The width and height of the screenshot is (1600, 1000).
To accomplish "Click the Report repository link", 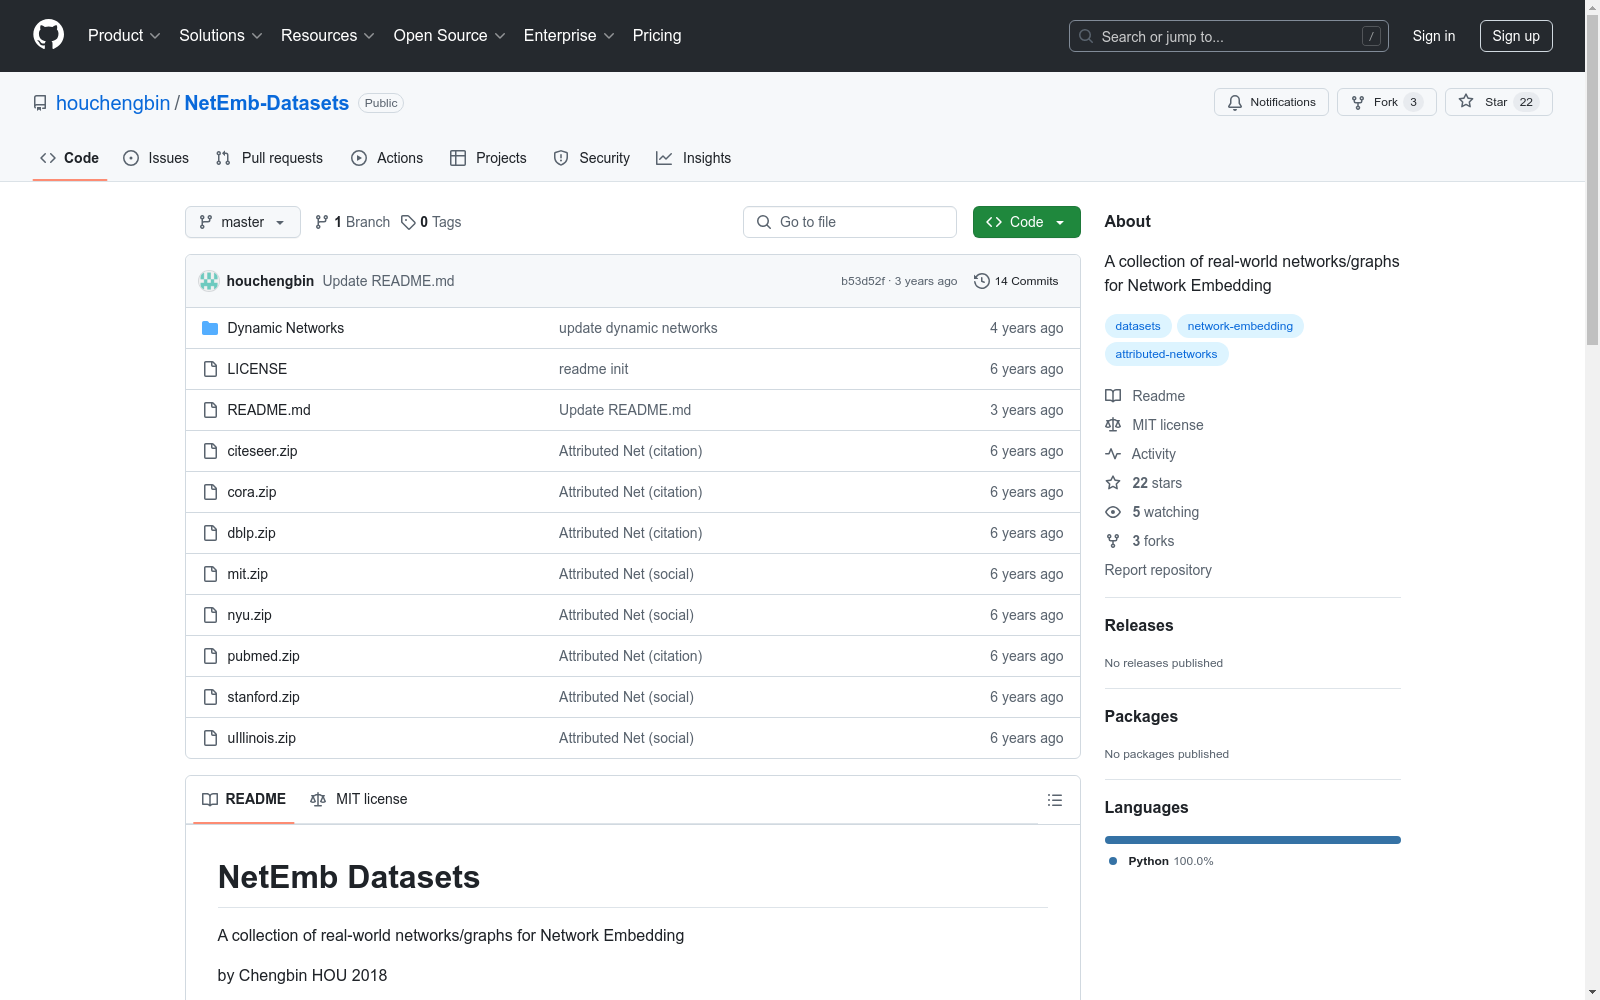I will click(1158, 570).
